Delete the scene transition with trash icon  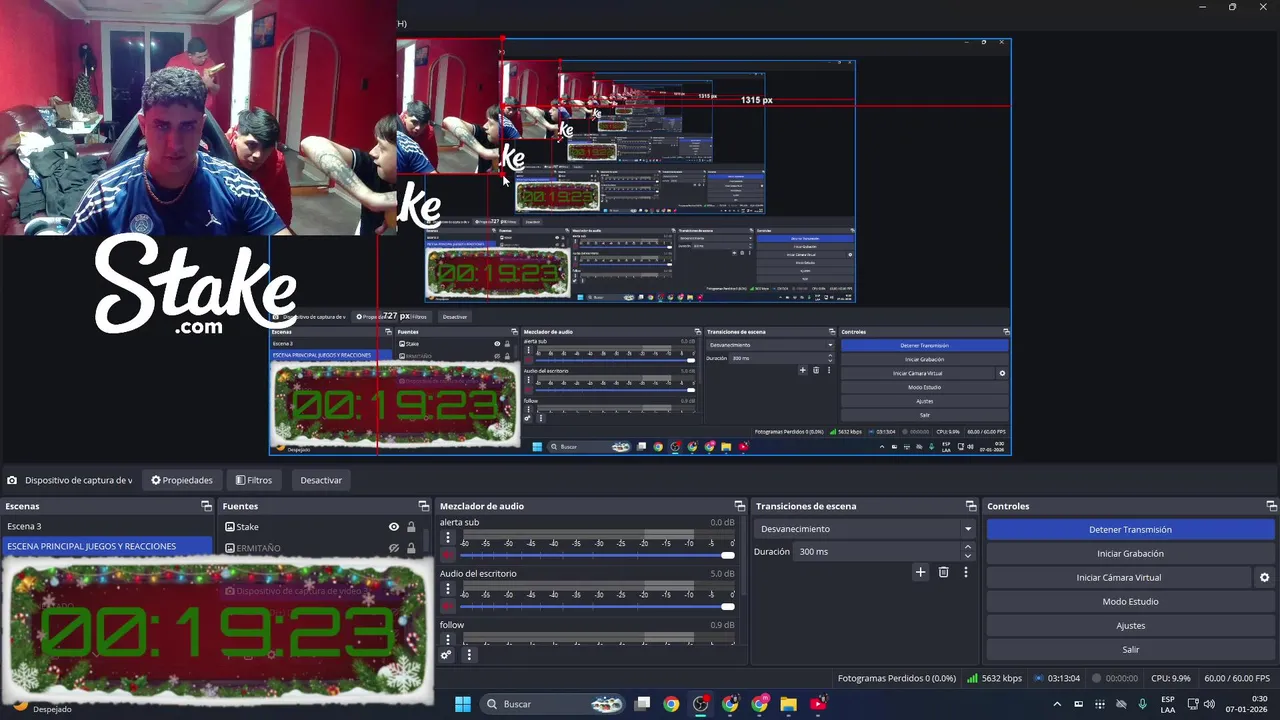(x=943, y=572)
